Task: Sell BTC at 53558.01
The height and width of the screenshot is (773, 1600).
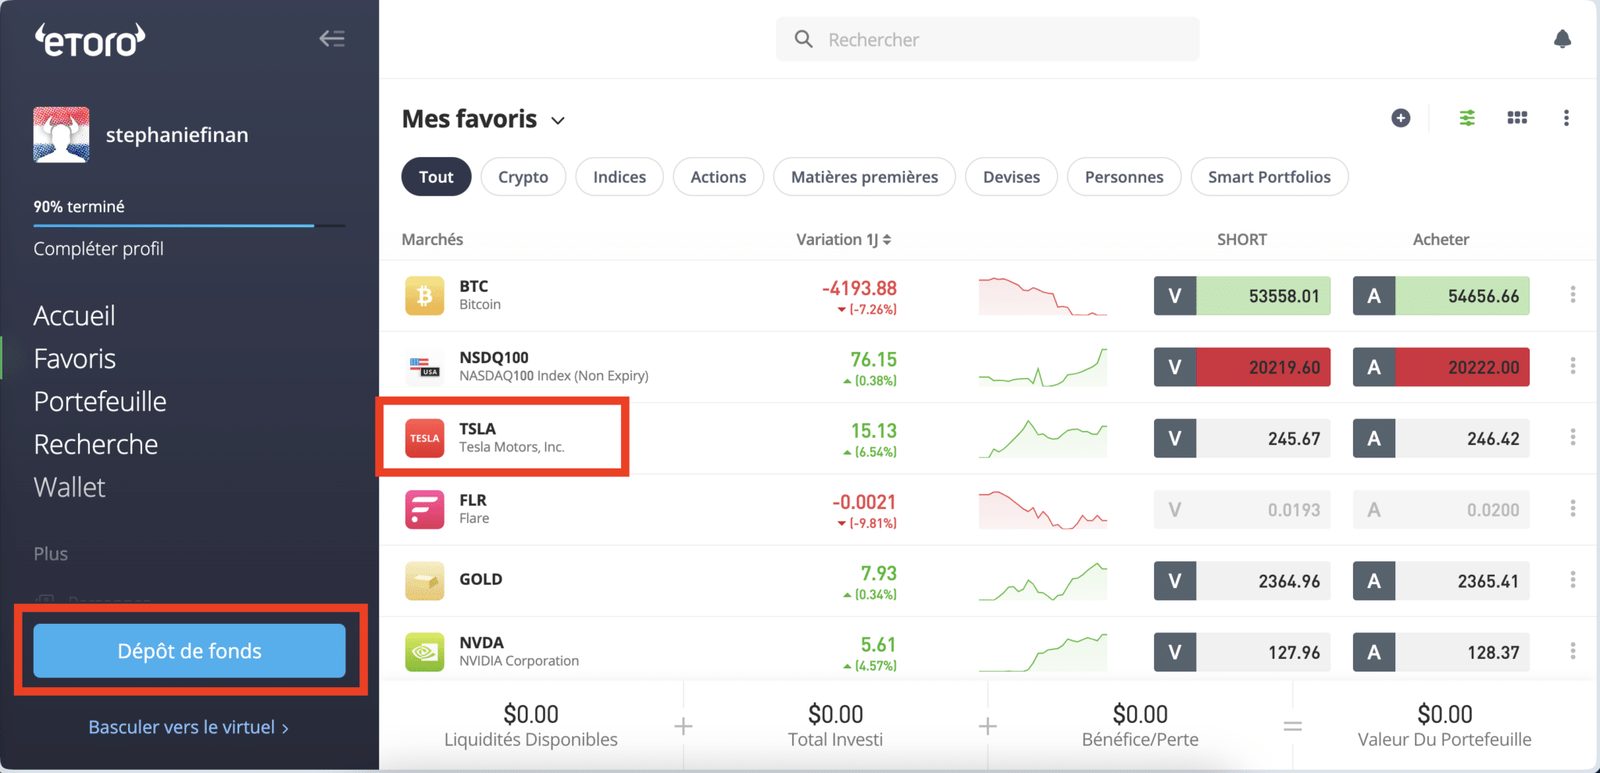Action: pyautogui.click(x=1242, y=296)
